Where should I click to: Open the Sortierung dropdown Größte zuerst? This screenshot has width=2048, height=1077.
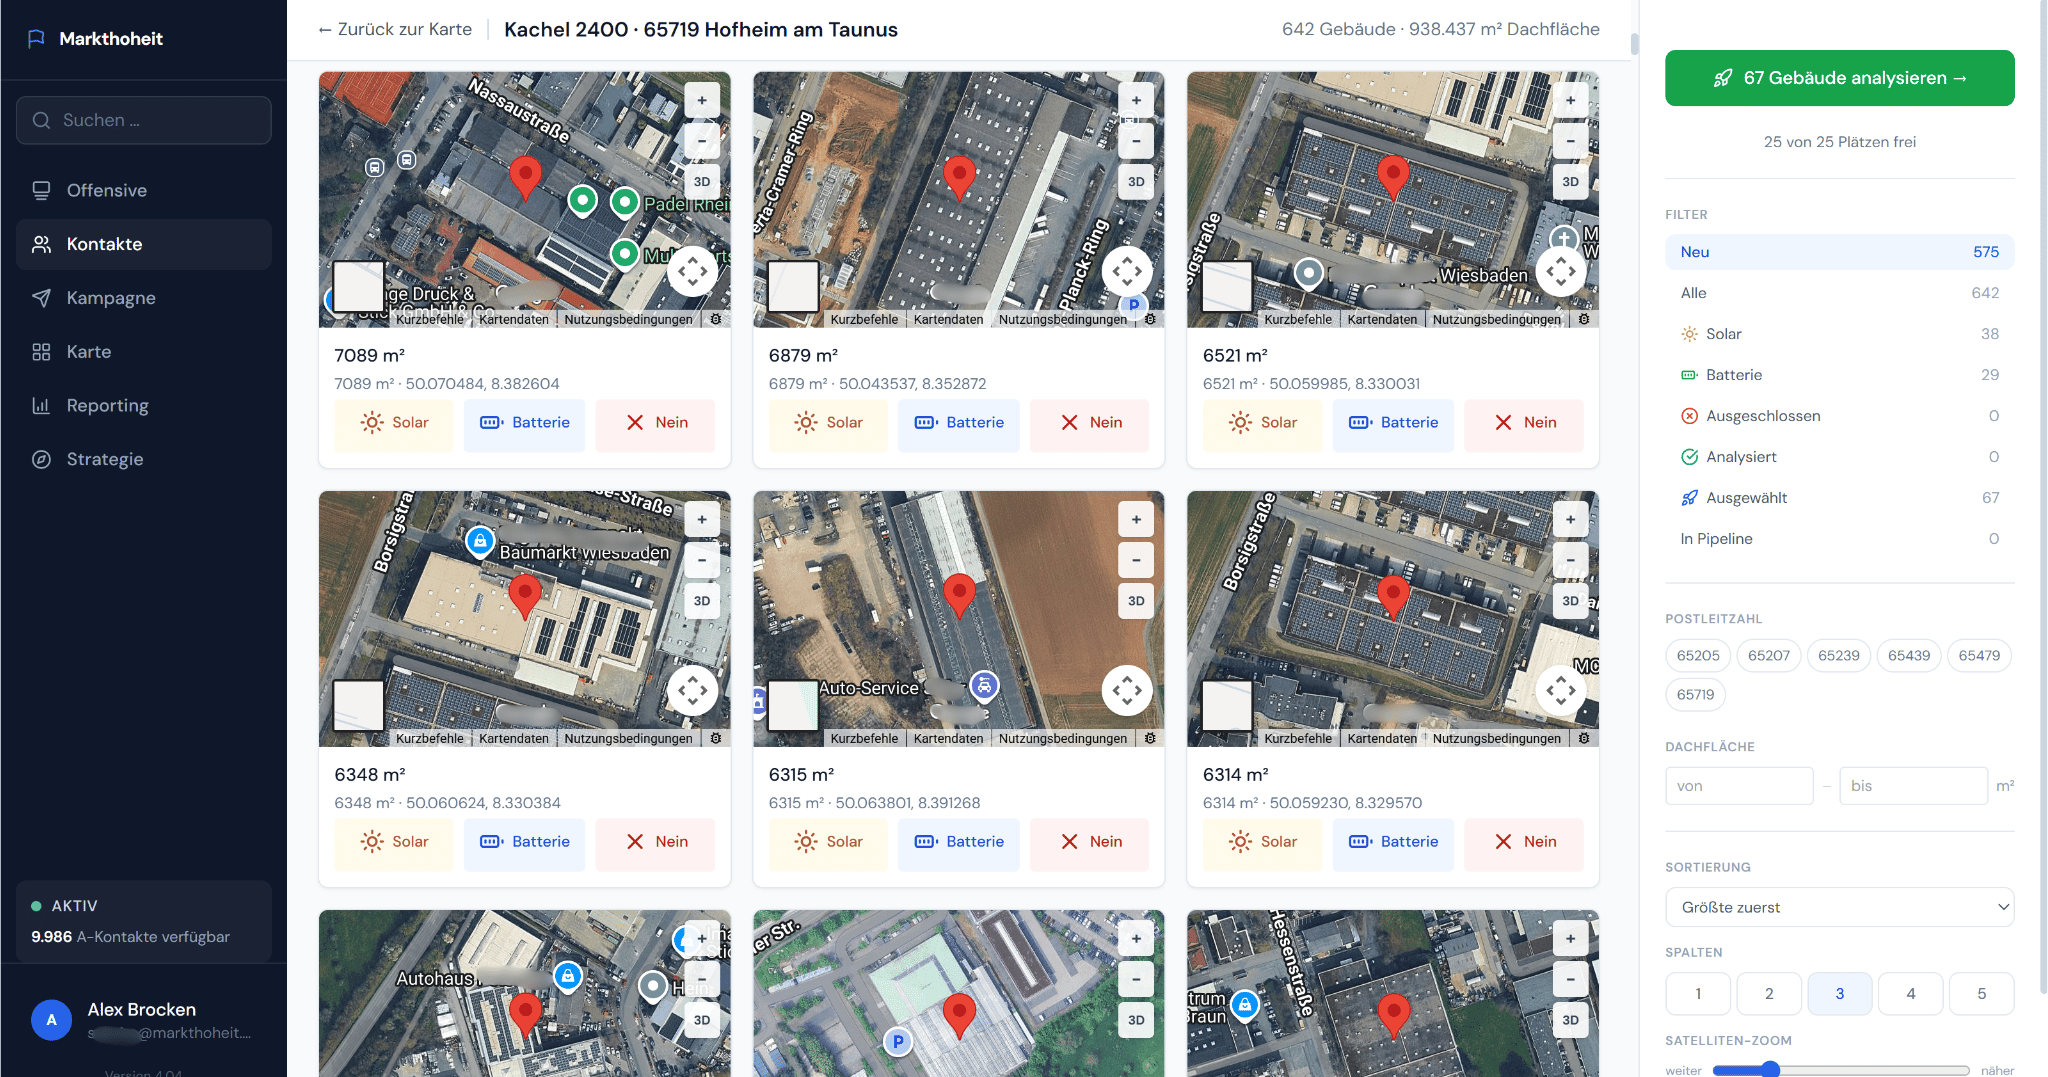point(1839,907)
